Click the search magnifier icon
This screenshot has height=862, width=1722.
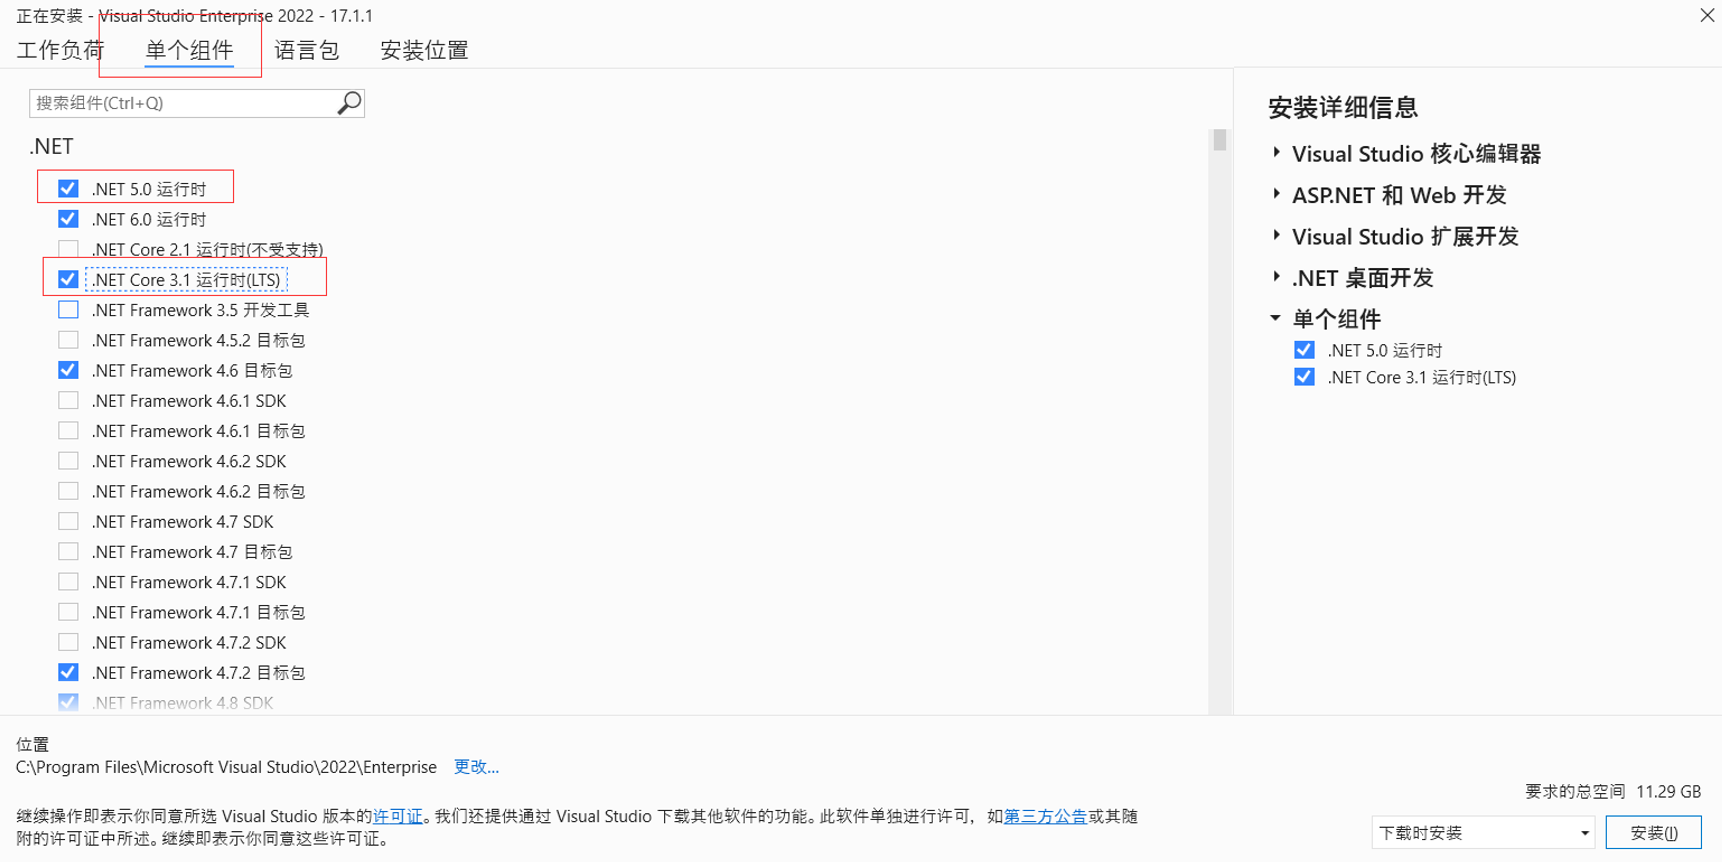click(349, 103)
